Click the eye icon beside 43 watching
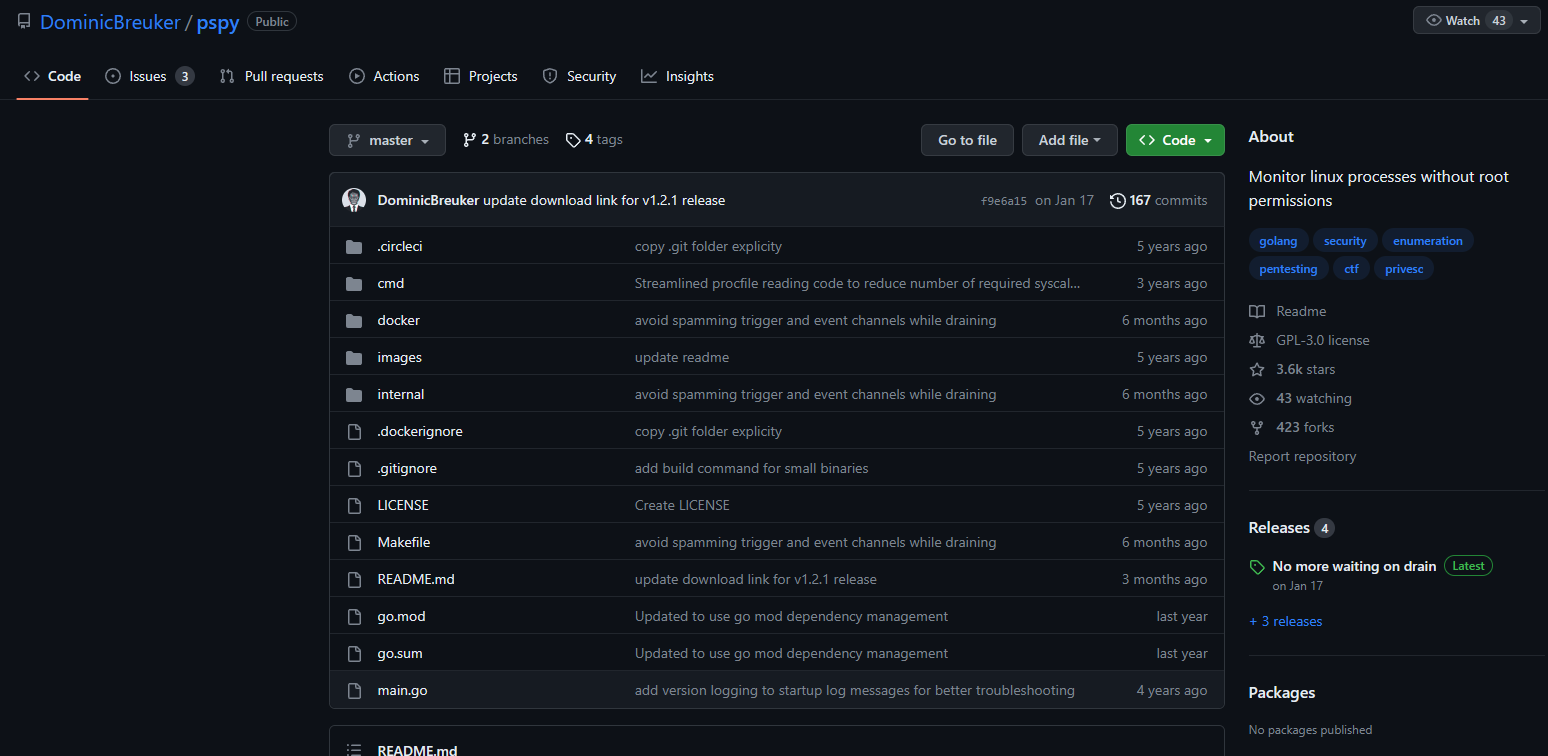The height and width of the screenshot is (756, 1548). pyautogui.click(x=1257, y=398)
